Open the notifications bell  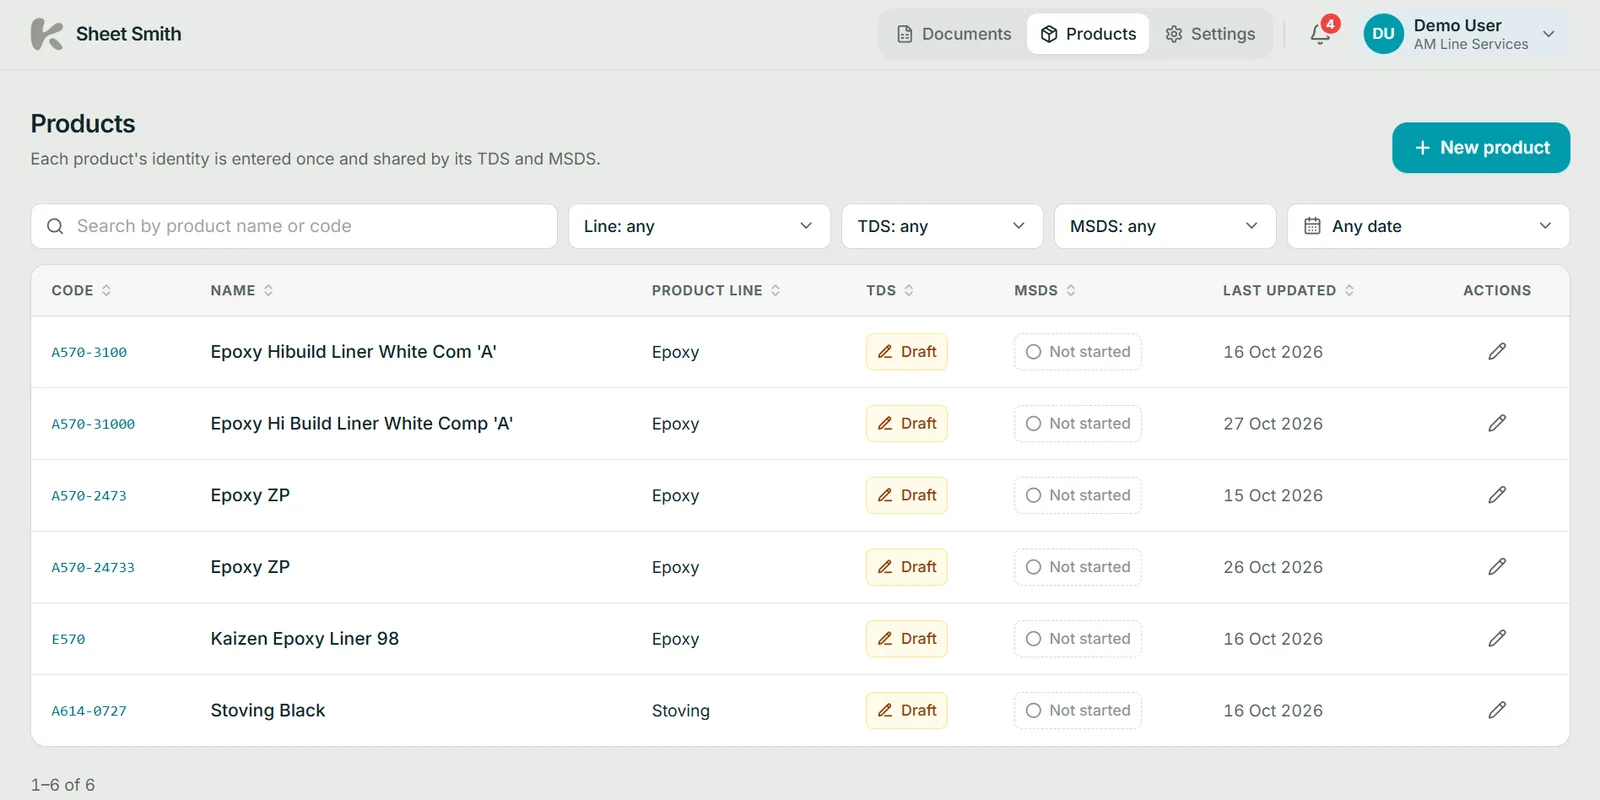[x=1320, y=34]
